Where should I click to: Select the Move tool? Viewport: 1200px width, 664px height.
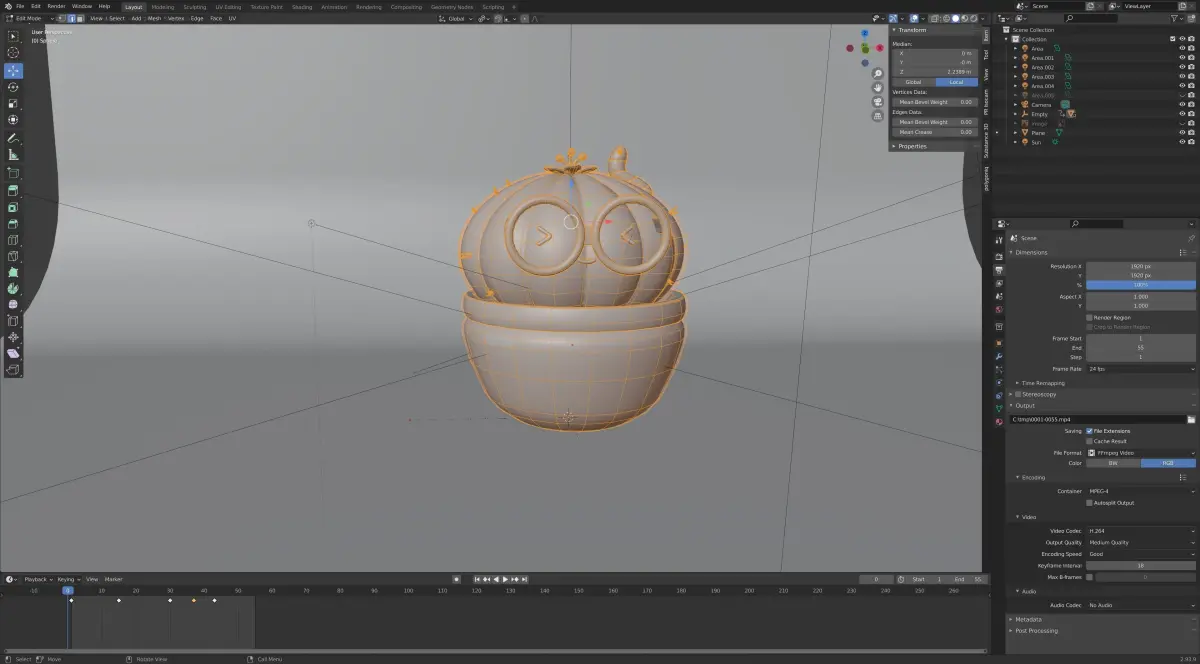click(13, 71)
